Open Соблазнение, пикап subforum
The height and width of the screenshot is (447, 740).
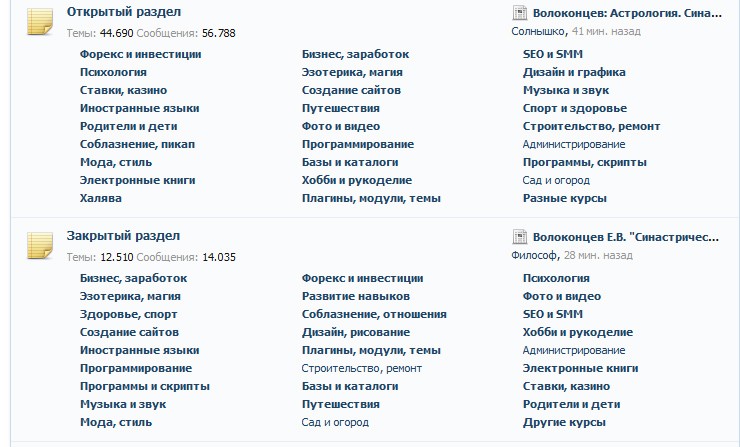(137, 144)
